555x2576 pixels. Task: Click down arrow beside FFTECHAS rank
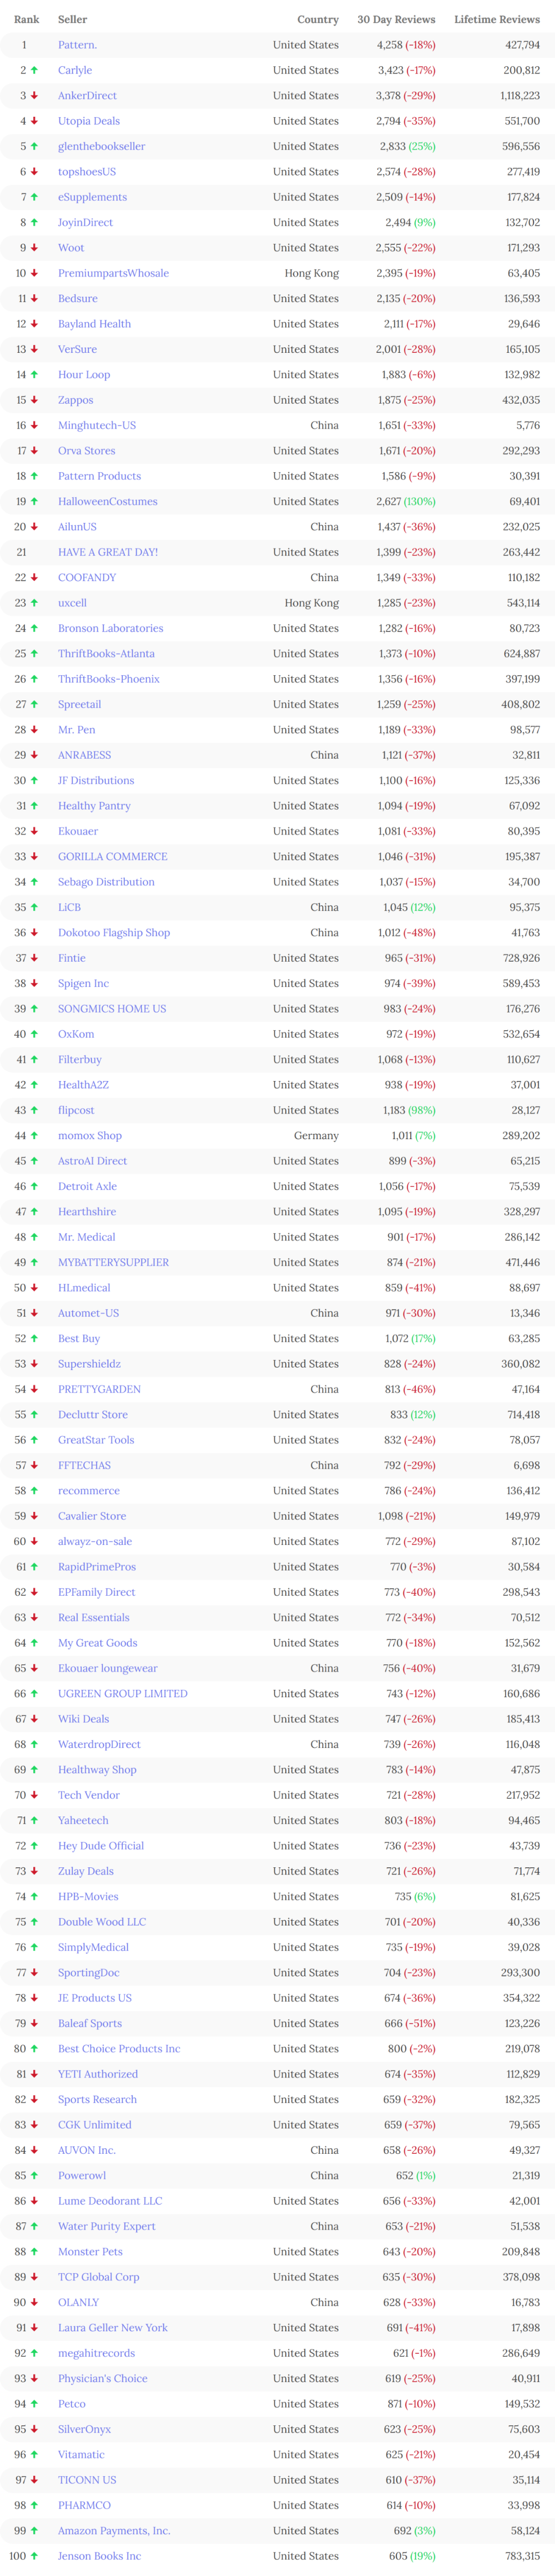coord(34,1466)
